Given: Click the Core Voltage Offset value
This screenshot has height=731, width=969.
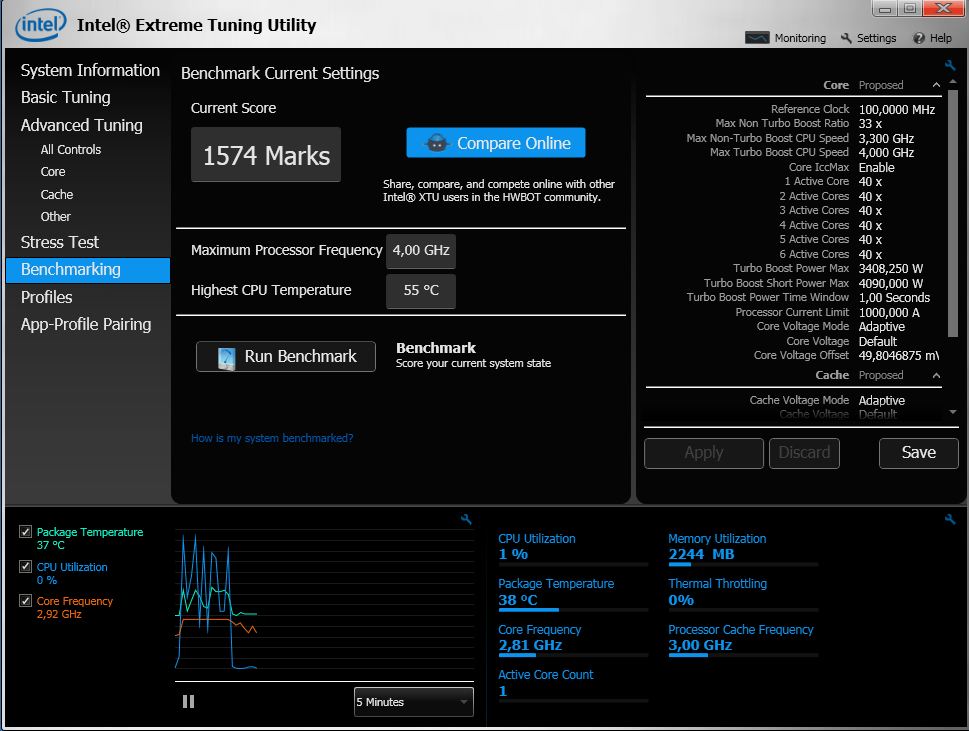Looking at the screenshot, I should [x=899, y=356].
